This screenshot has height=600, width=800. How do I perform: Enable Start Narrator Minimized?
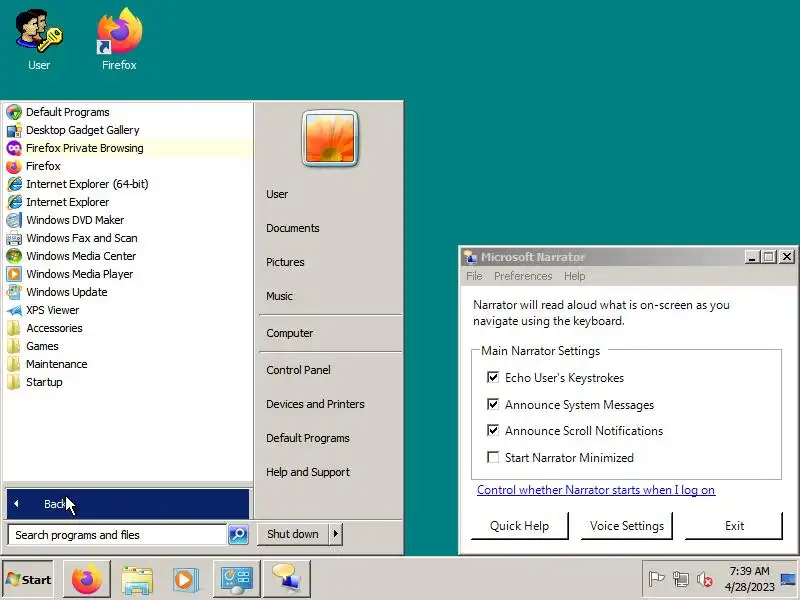coord(493,457)
